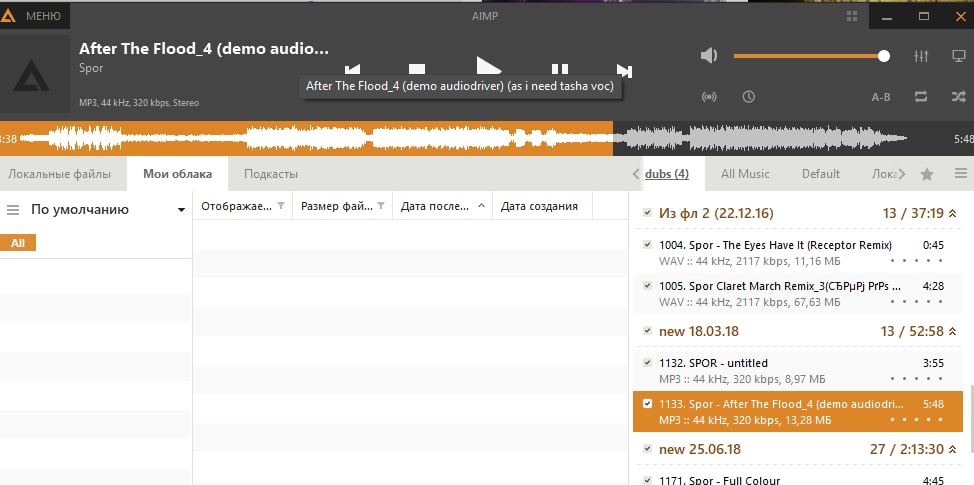974x485 pixels.
Task: Open the По умолчанию grouping dropdown
Action: click(181, 210)
